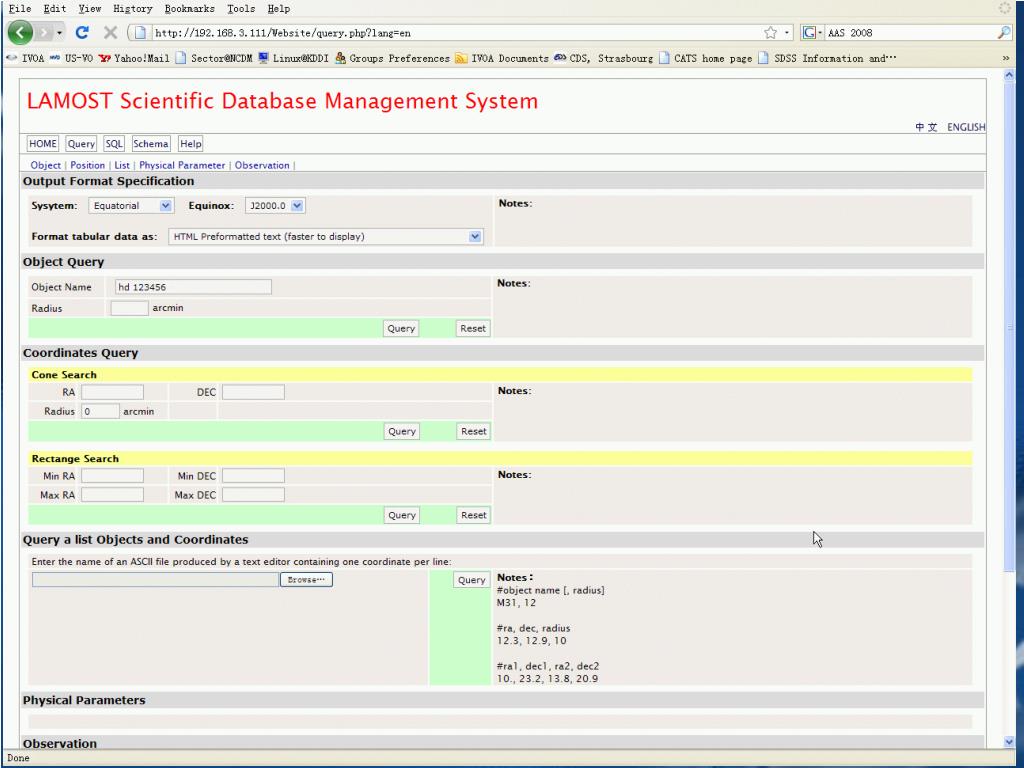The width and height of the screenshot is (1024, 768).
Task: Click the search magnifier icon
Action: [1004, 33]
